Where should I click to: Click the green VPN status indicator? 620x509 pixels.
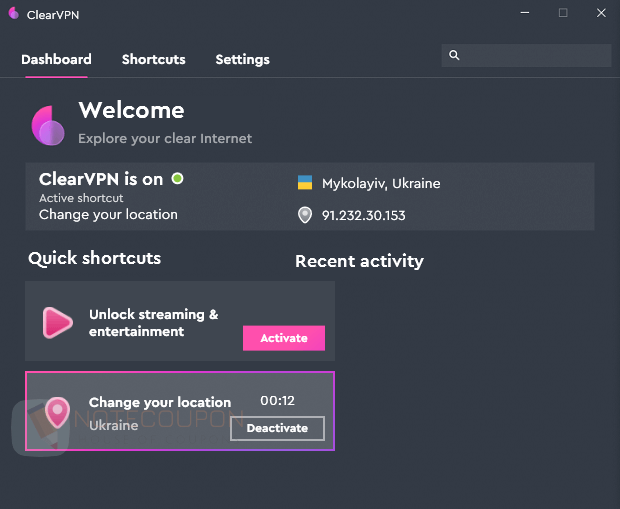[178, 178]
